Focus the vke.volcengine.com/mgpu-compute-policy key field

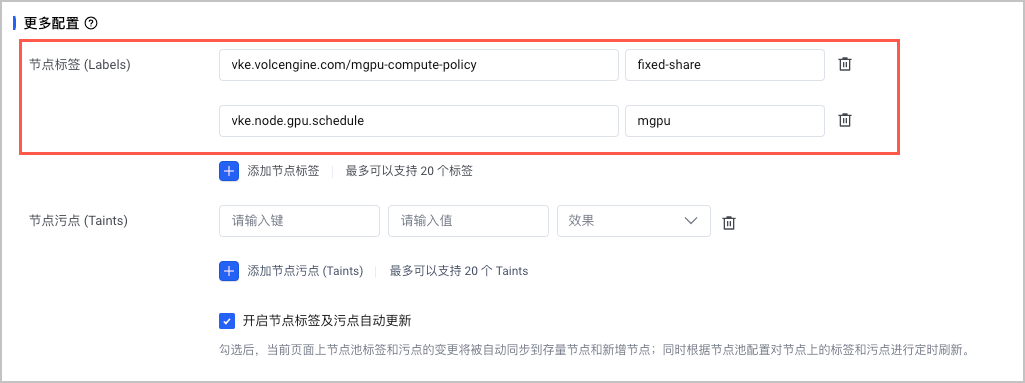click(418, 65)
